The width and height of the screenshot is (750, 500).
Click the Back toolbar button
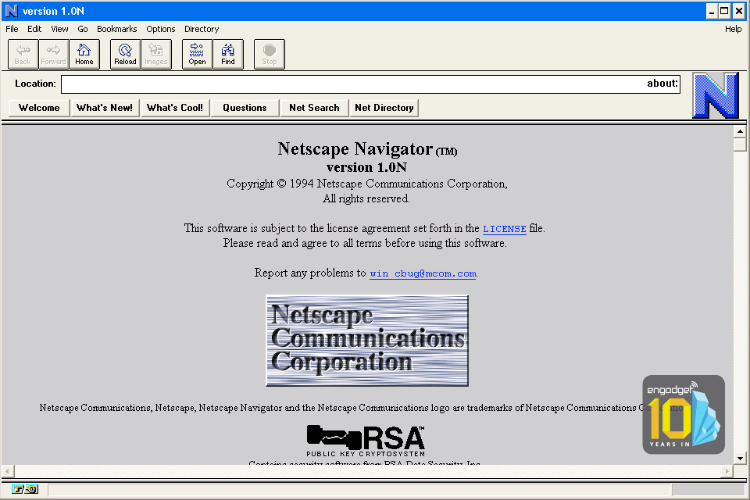coord(23,54)
